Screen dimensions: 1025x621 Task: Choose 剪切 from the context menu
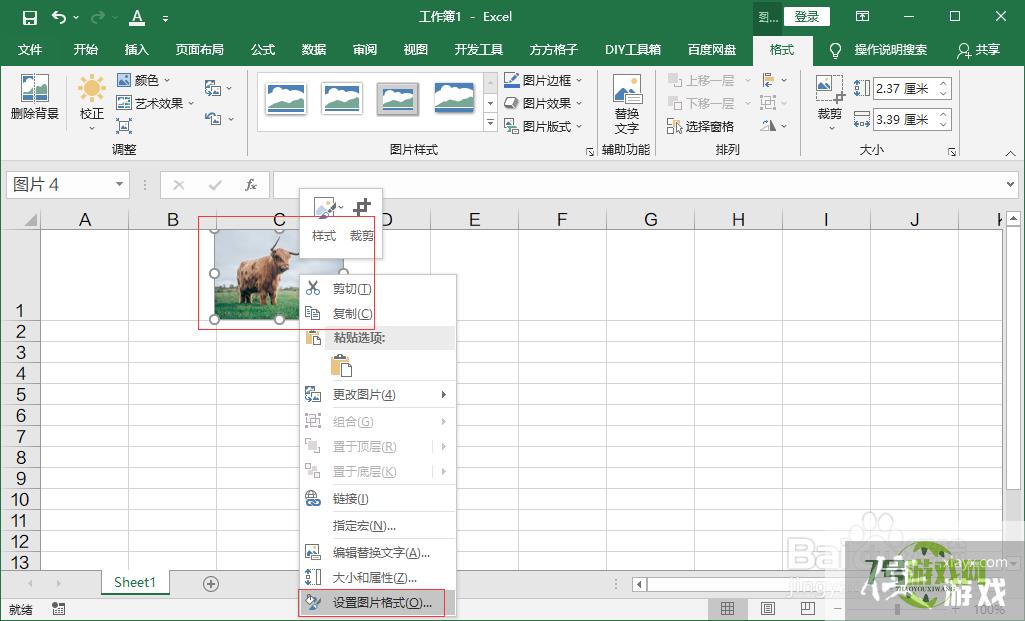coord(377,288)
